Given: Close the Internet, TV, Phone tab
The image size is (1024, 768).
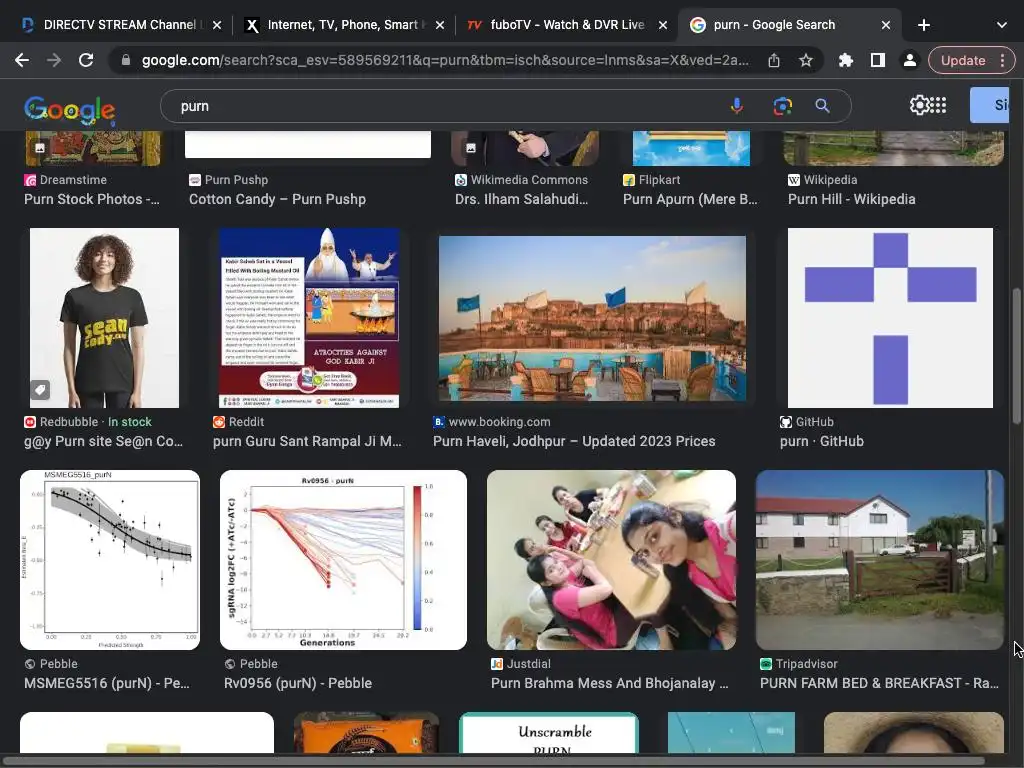Looking at the screenshot, I should coord(440,25).
